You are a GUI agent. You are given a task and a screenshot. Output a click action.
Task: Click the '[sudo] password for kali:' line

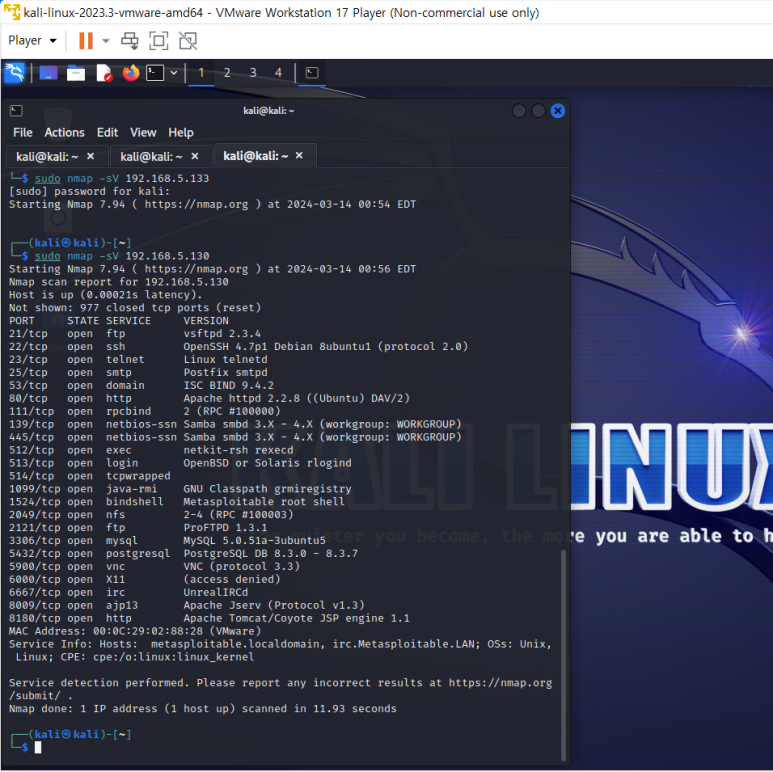(x=89, y=191)
